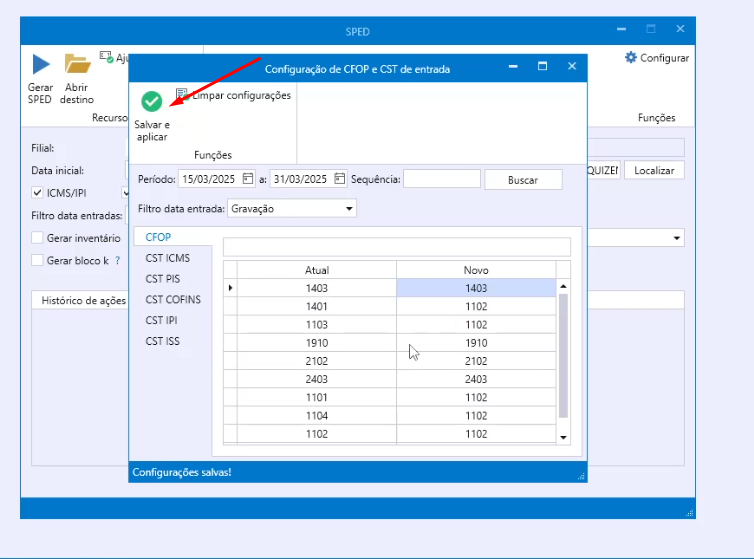Click the Buscar button
Viewport: 754px width, 559px height.
[x=523, y=180]
